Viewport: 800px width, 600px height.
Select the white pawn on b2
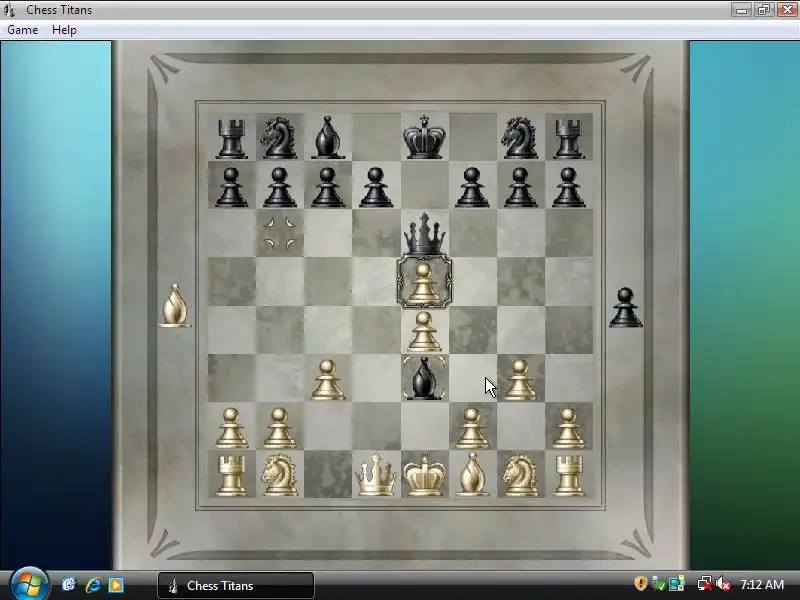279,428
